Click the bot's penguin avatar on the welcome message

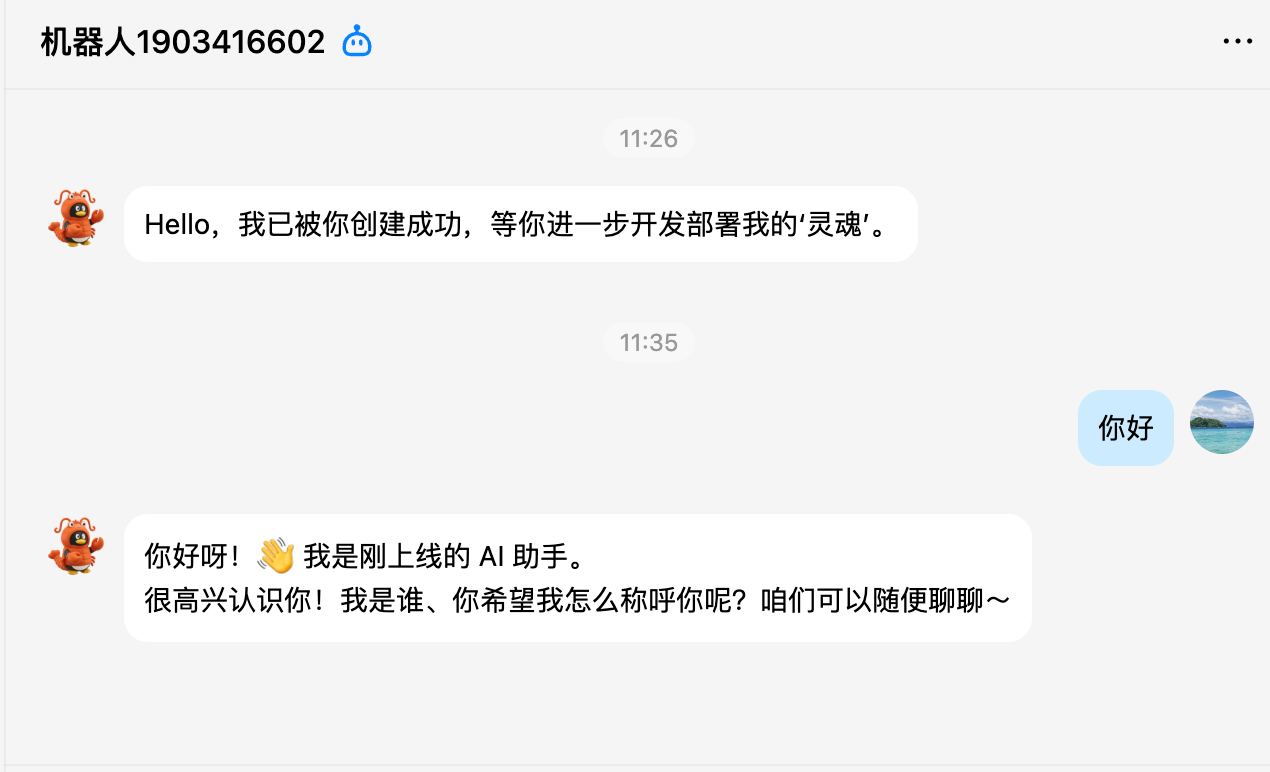click(x=75, y=220)
